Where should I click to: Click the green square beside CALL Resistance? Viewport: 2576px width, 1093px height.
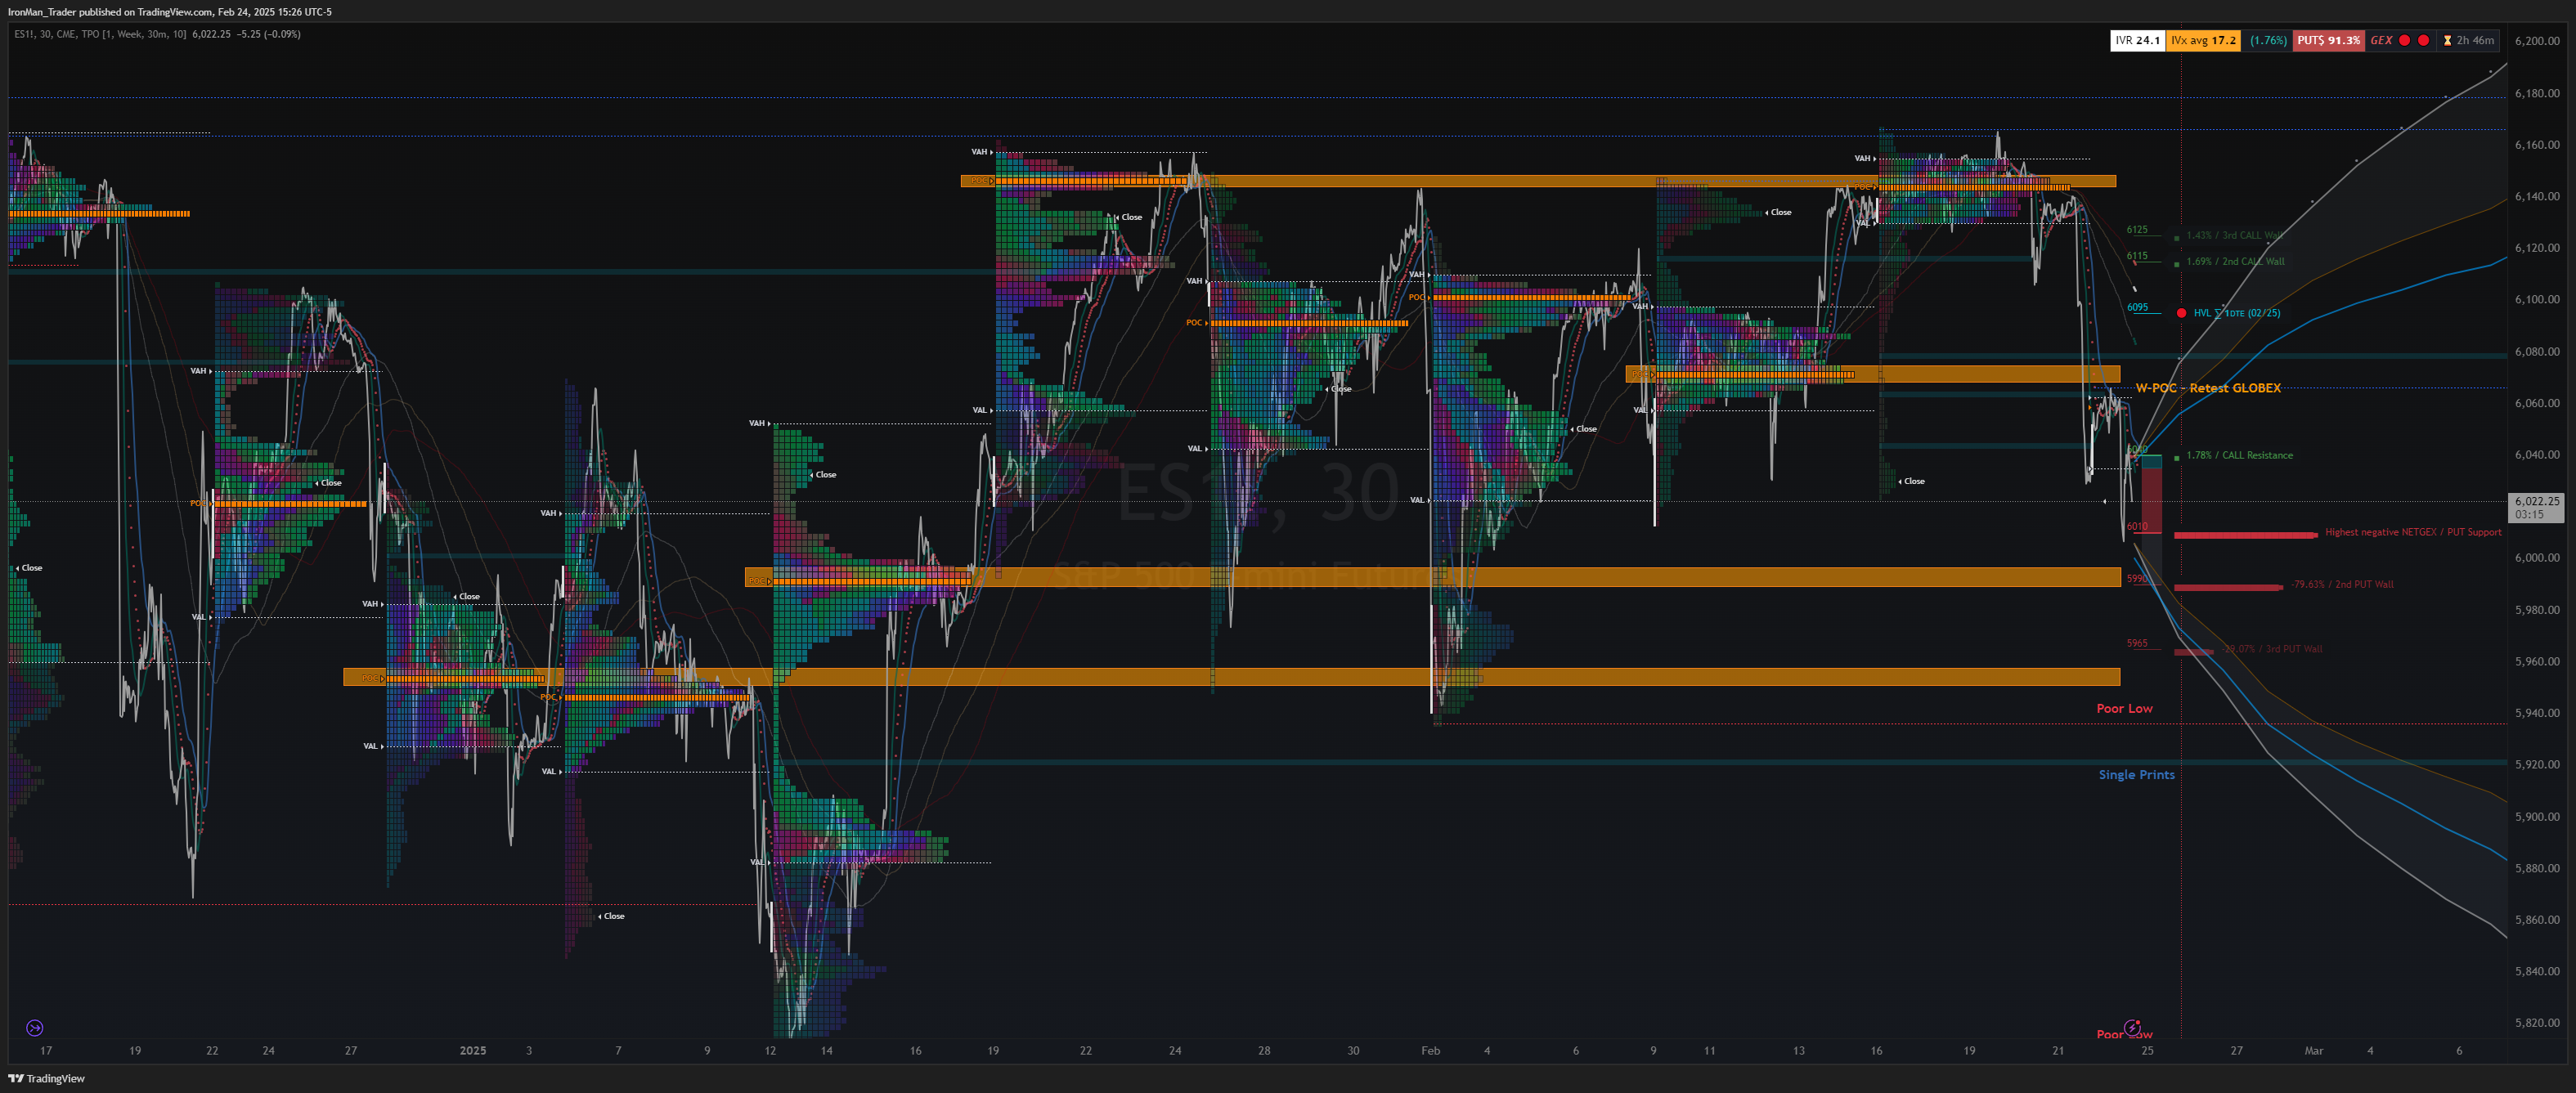coord(2177,458)
